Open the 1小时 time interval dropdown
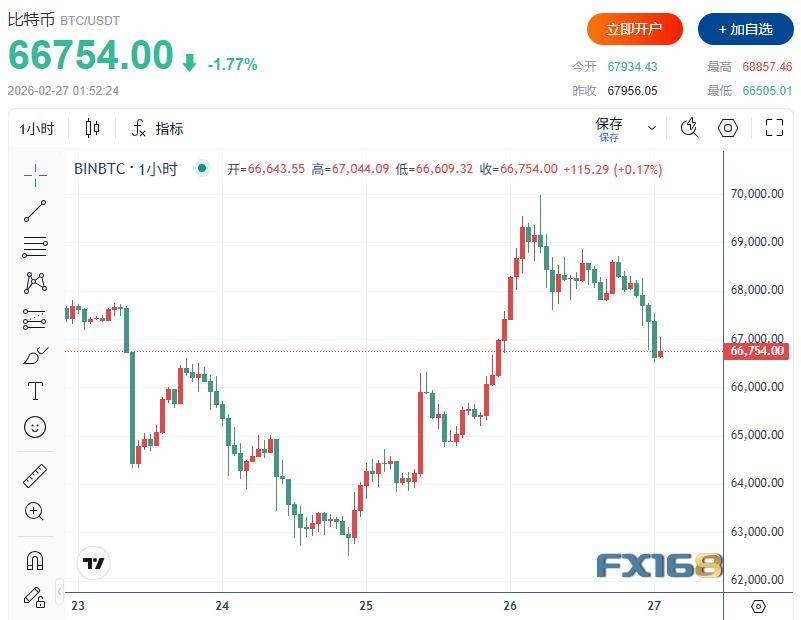801x620 pixels. pos(37,128)
